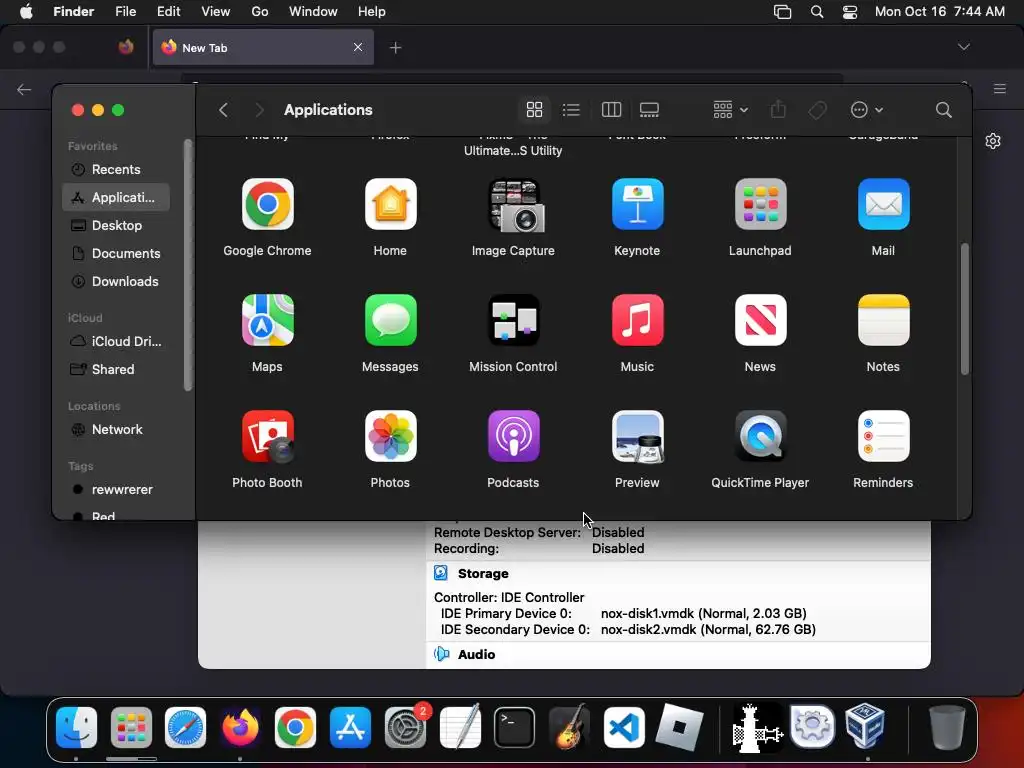This screenshot has width=1024, height=768.
Task: Open Control Center in menu bar
Action: coord(850,12)
